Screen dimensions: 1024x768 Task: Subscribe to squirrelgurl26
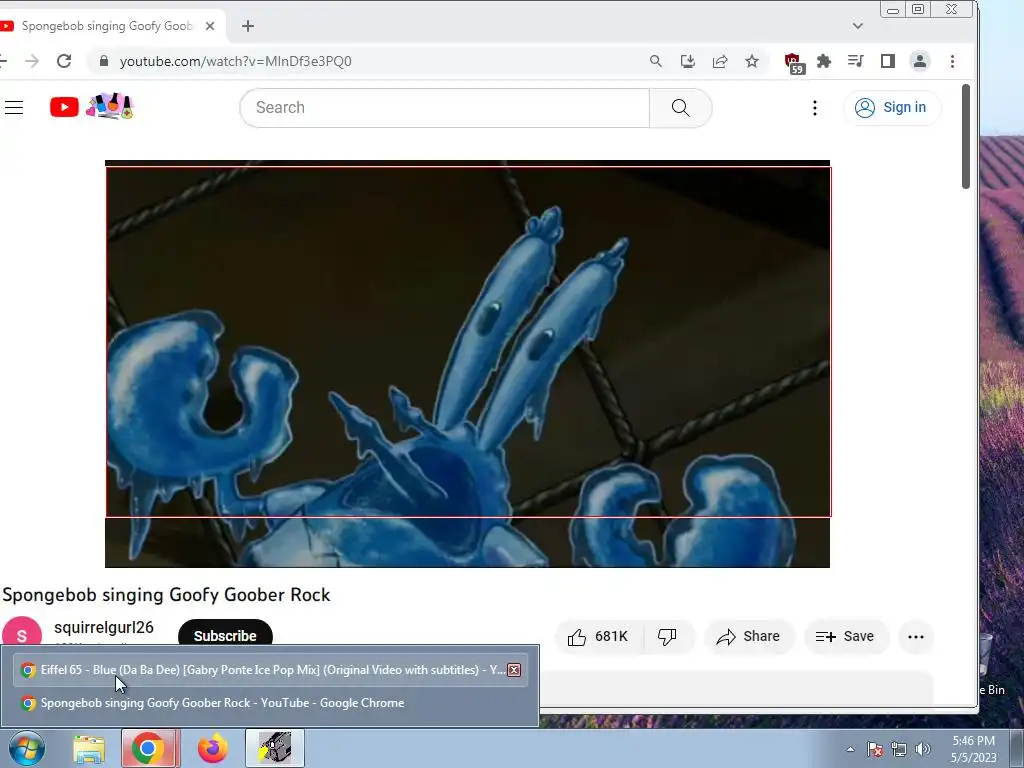point(225,634)
